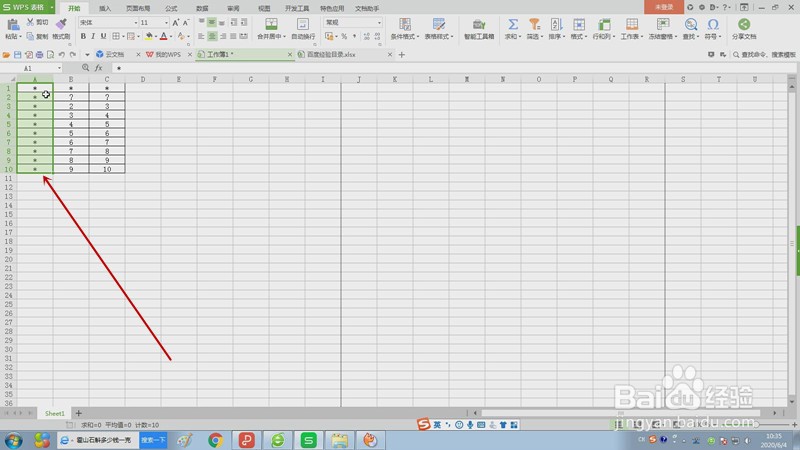
Task: Open the Name Box dropdown next to A1
Action: 59,68
